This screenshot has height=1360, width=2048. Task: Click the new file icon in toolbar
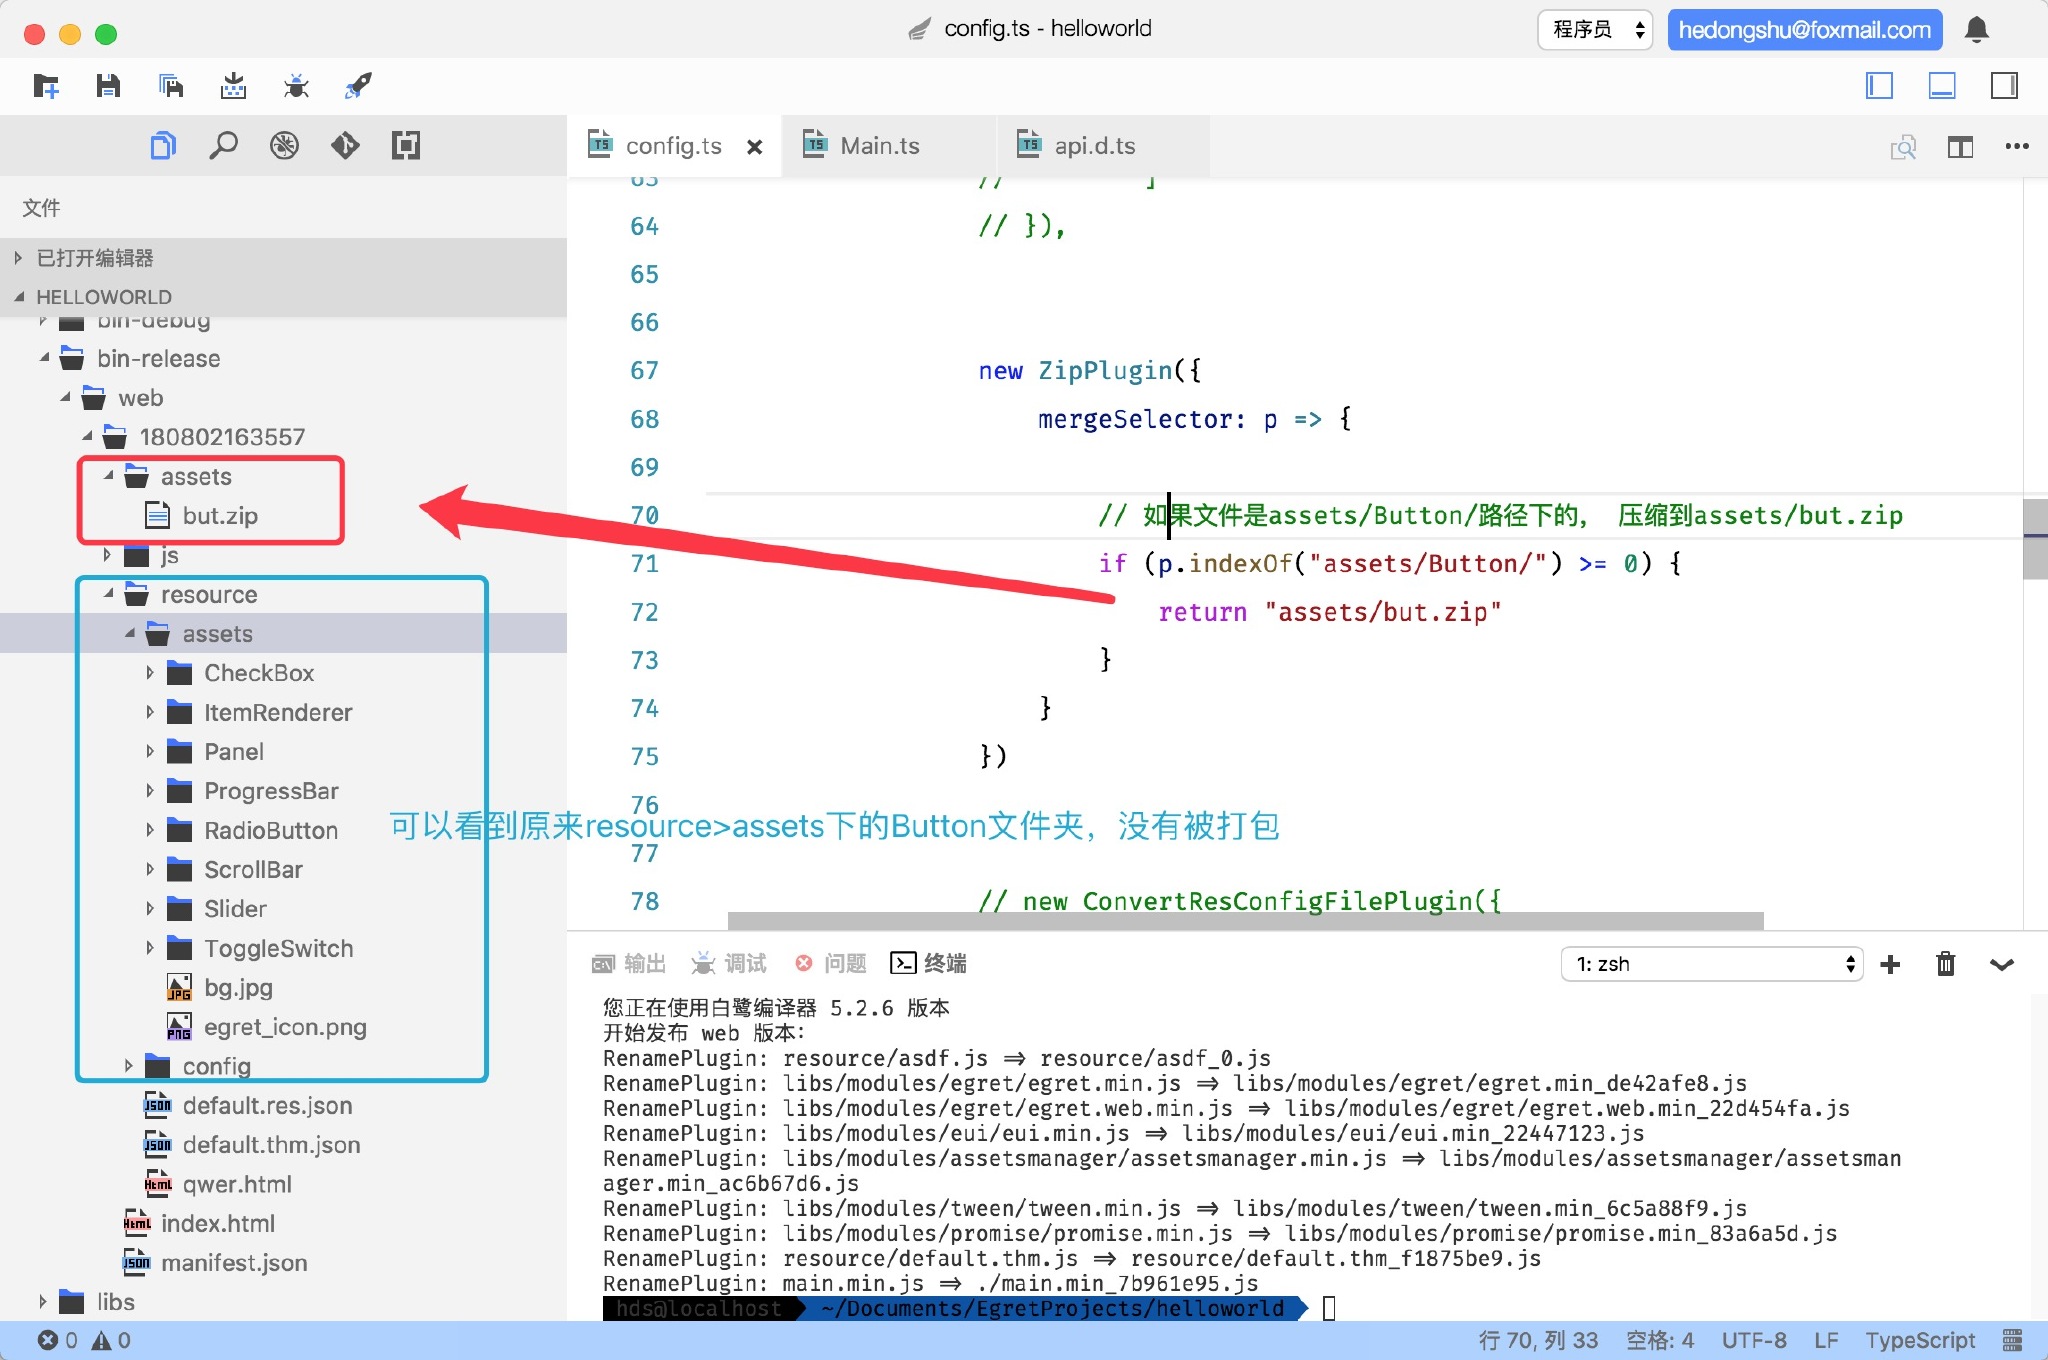coord(46,86)
